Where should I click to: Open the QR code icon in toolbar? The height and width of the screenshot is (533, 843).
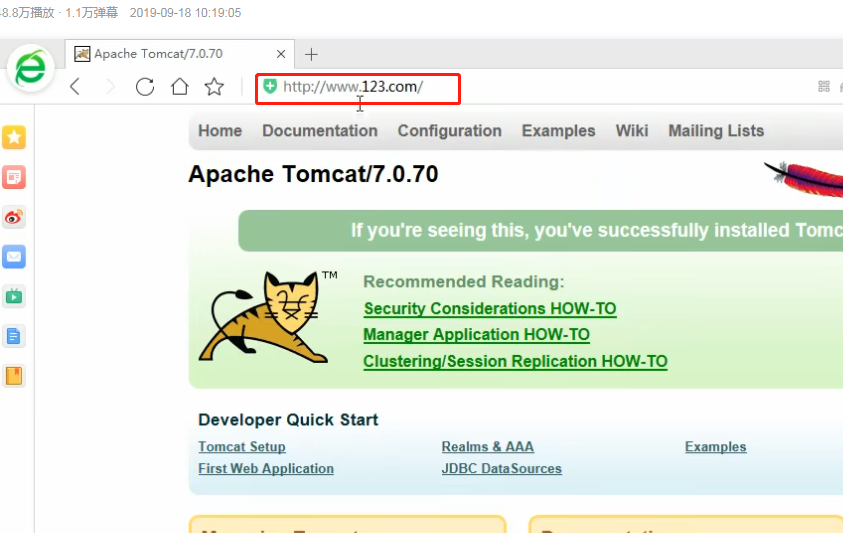tap(824, 87)
